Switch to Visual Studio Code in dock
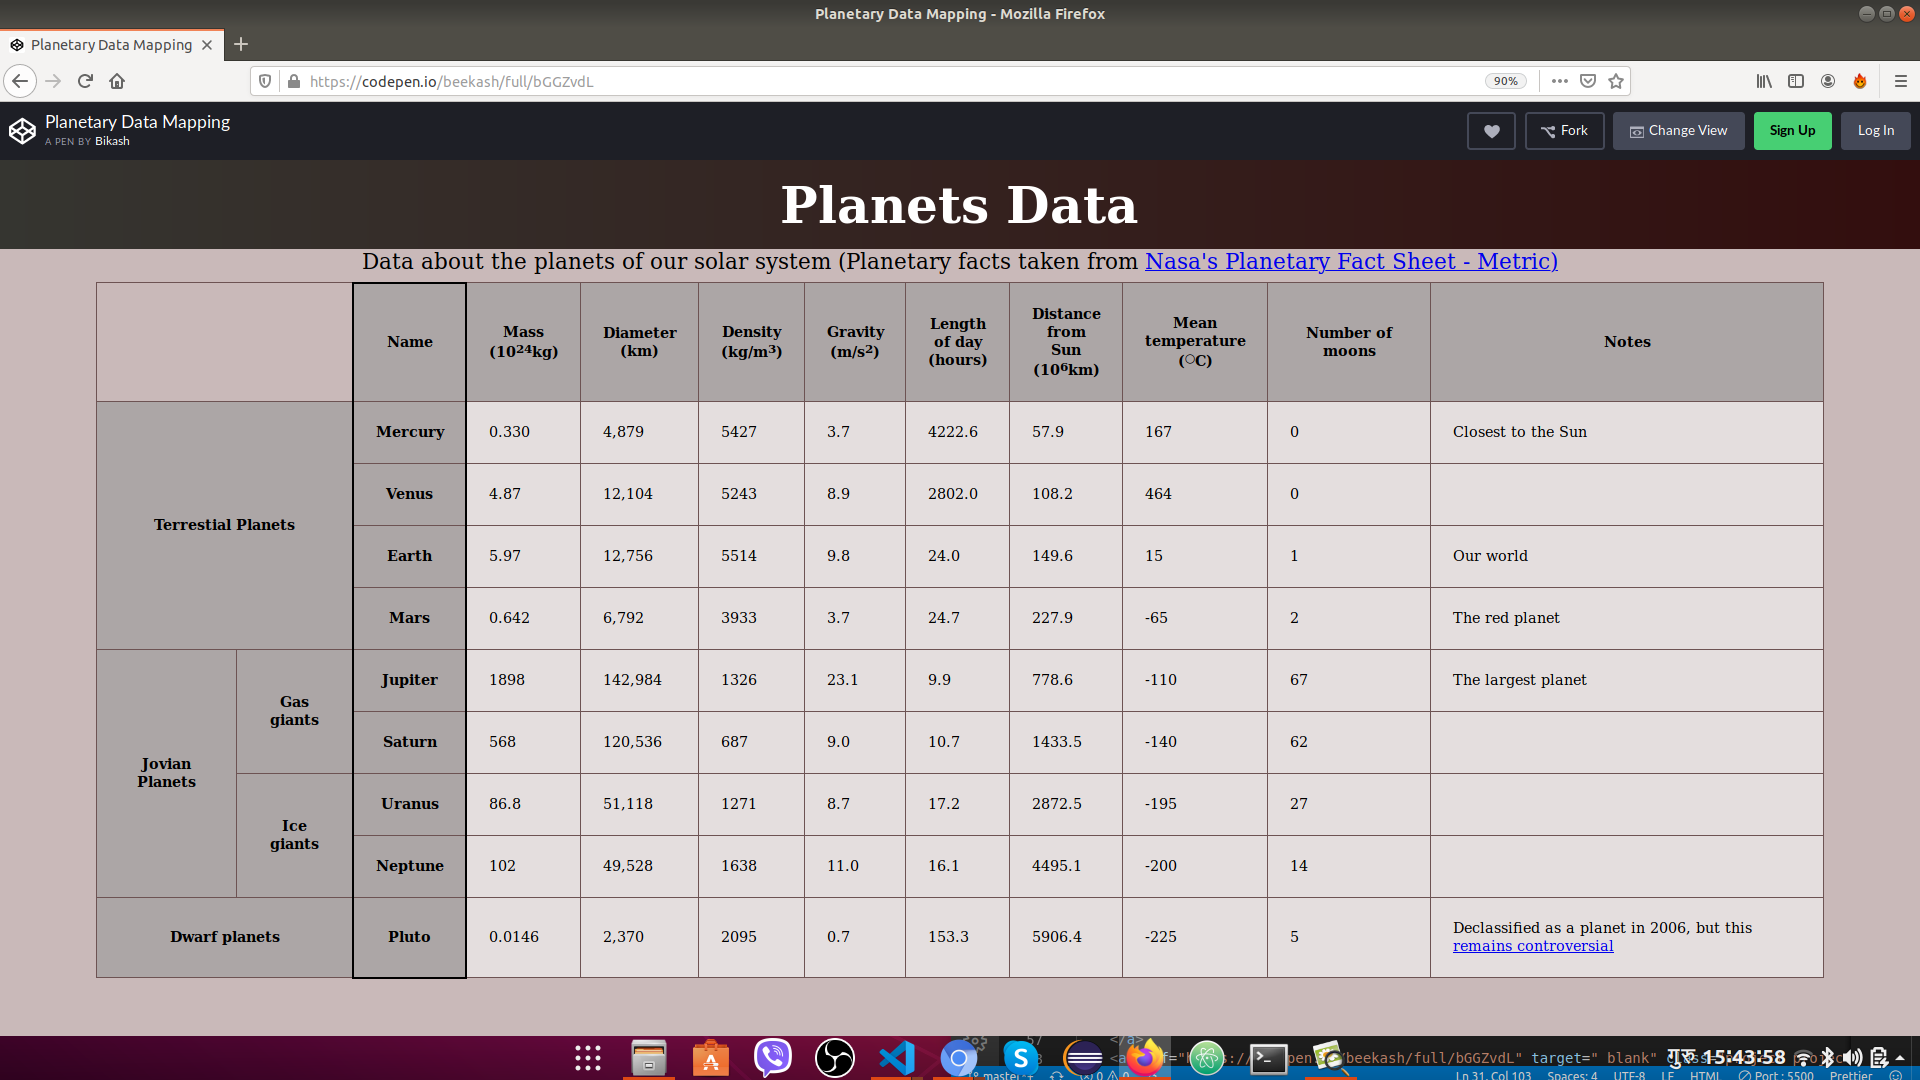Image resolution: width=1920 pixels, height=1080 pixels. 897,1058
